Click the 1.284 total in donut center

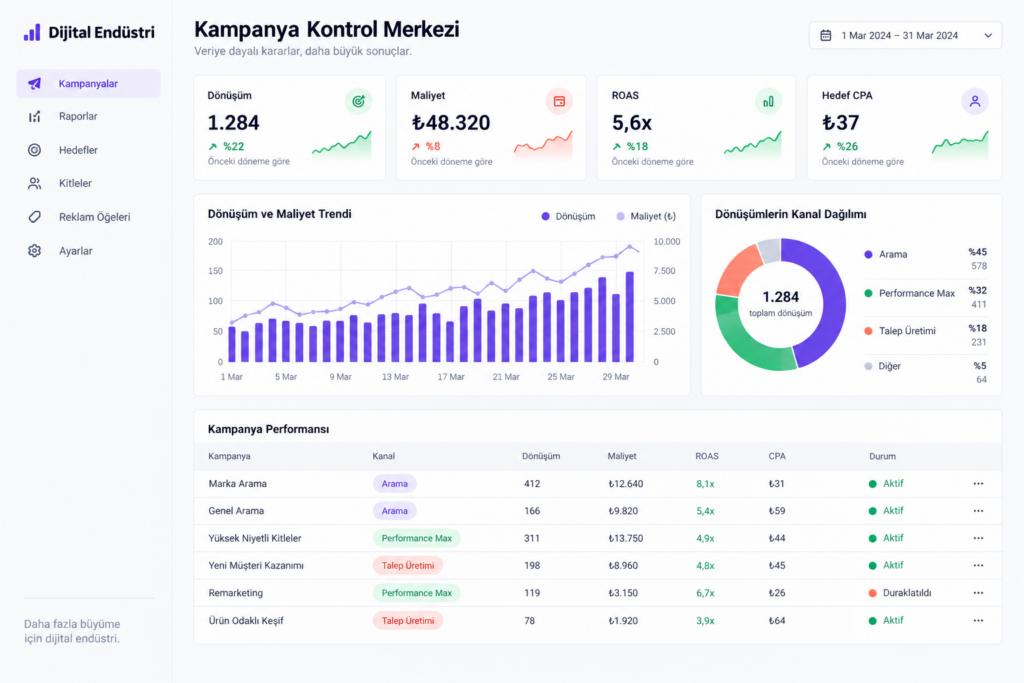pyautogui.click(x=780, y=297)
